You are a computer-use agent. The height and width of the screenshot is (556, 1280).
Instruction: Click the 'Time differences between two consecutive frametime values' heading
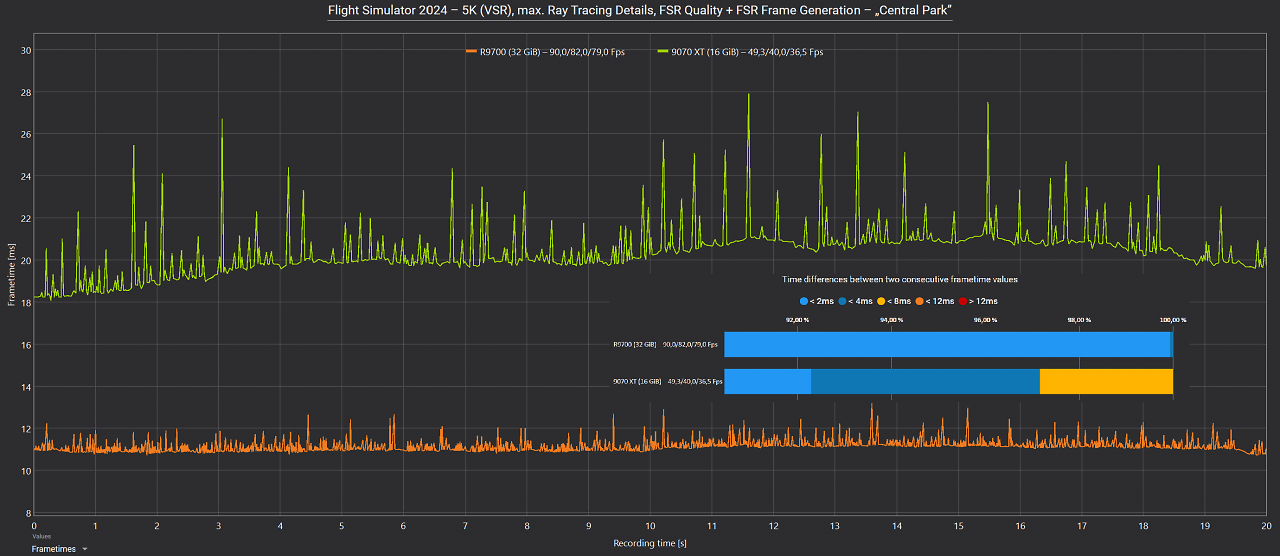pyautogui.click(x=899, y=279)
